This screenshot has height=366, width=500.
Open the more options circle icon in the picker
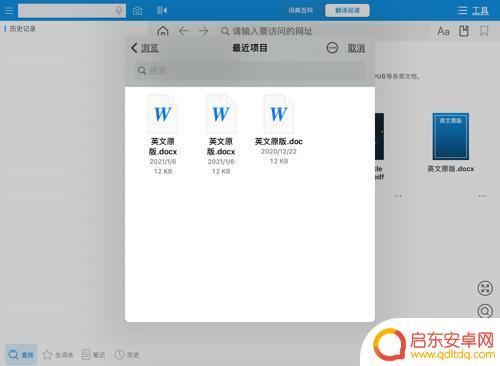(x=332, y=48)
